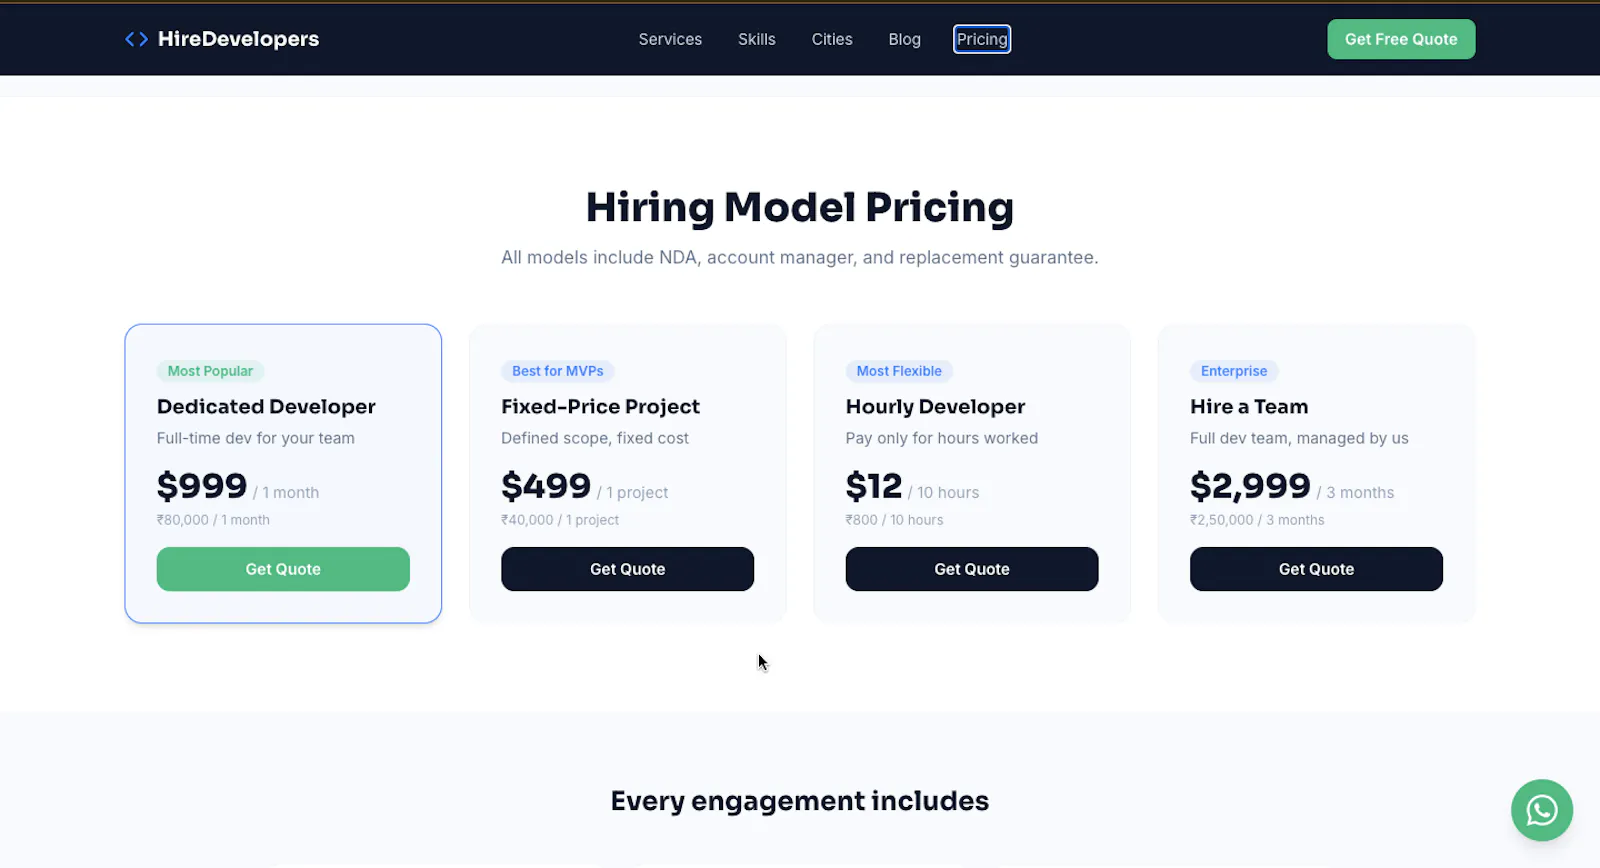Click the Enterprise badge
Screen dimensions: 1600x868
point(1234,371)
